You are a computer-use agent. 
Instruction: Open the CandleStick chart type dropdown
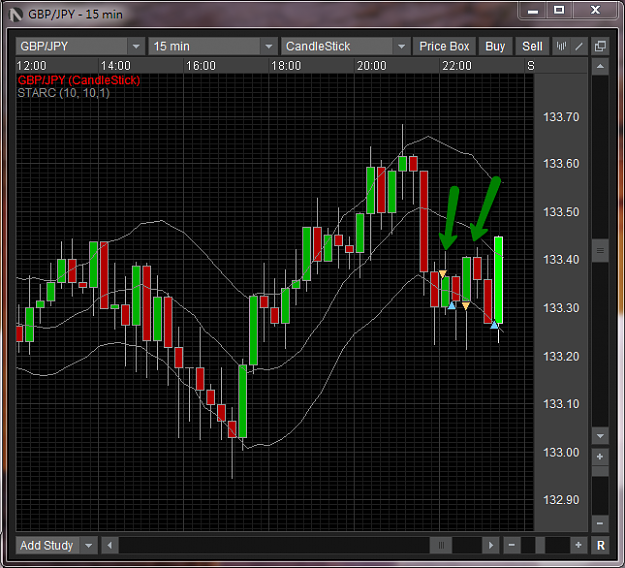click(401, 46)
